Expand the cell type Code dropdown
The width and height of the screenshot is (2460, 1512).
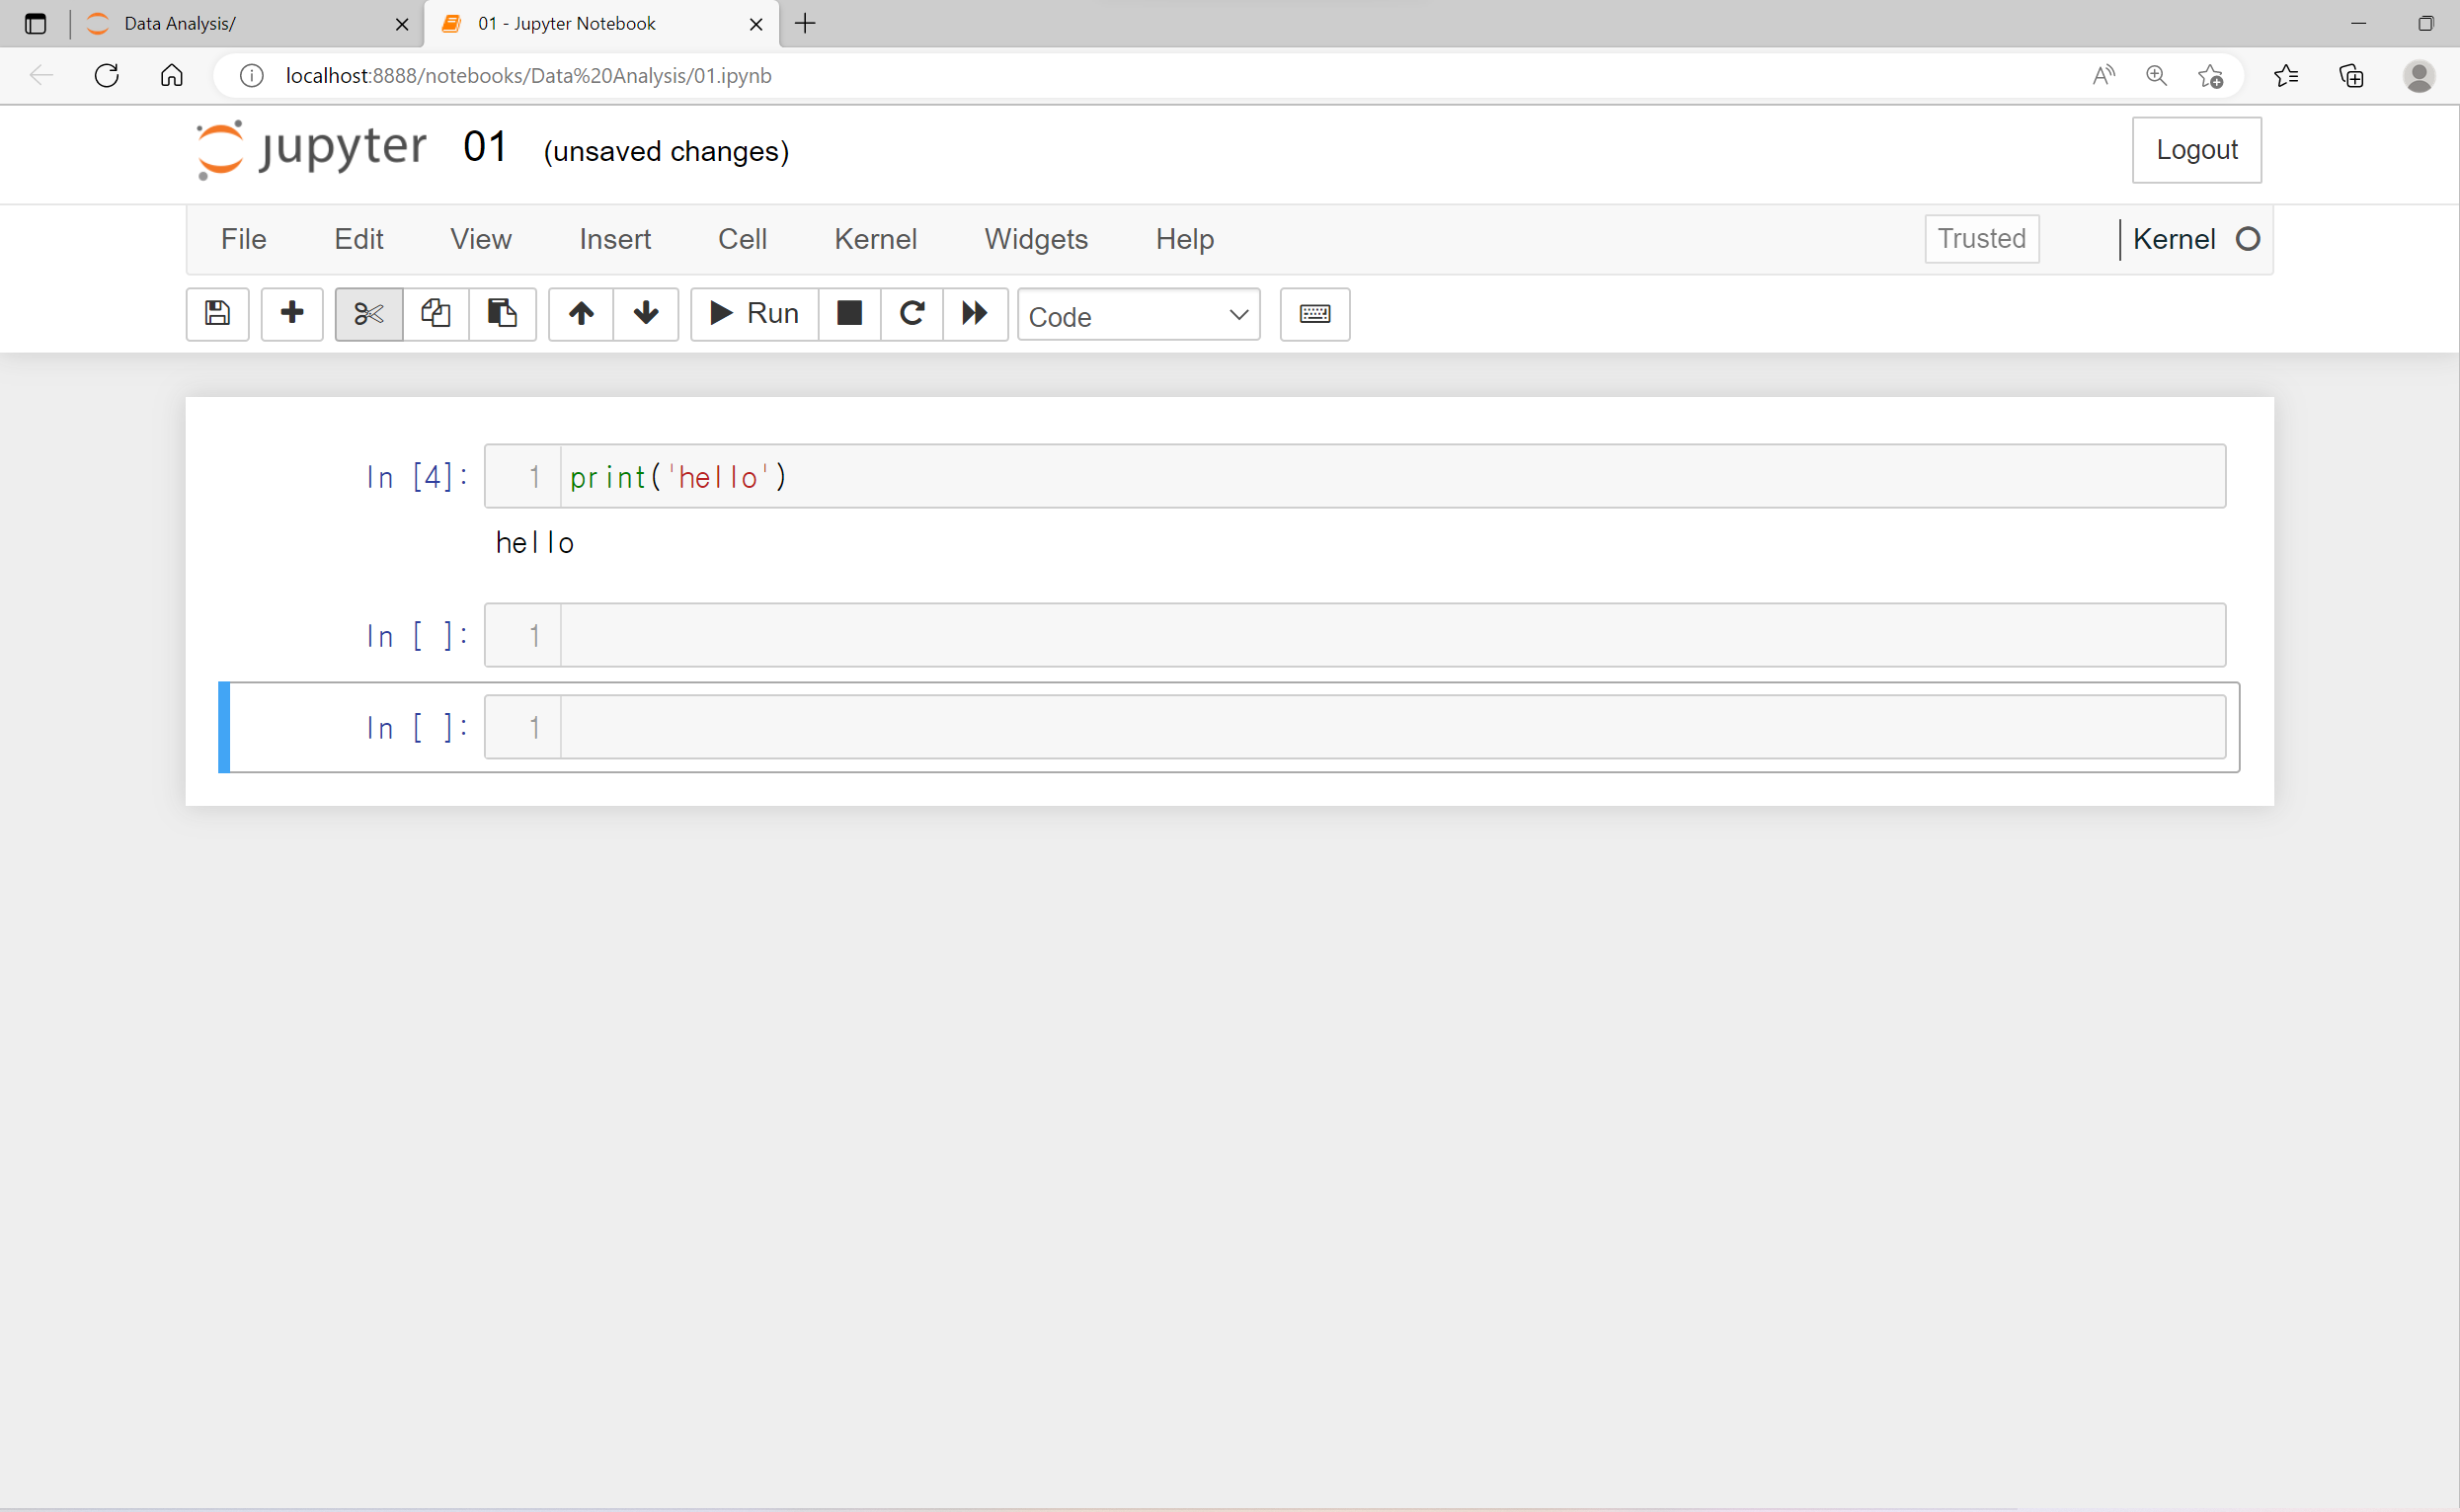1138,316
